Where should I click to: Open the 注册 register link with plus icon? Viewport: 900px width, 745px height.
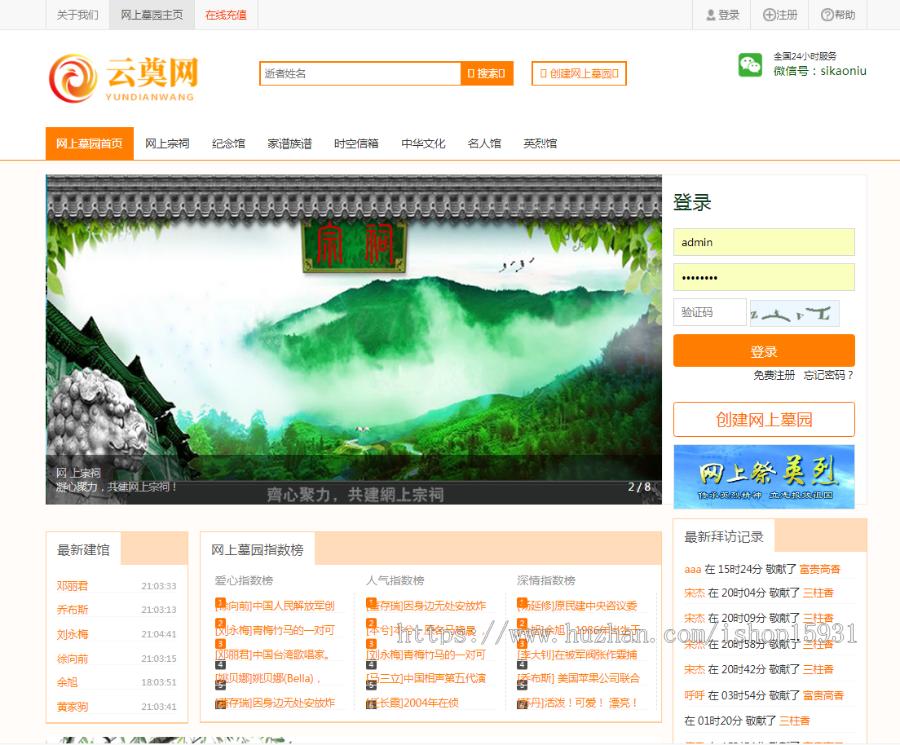tap(780, 15)
